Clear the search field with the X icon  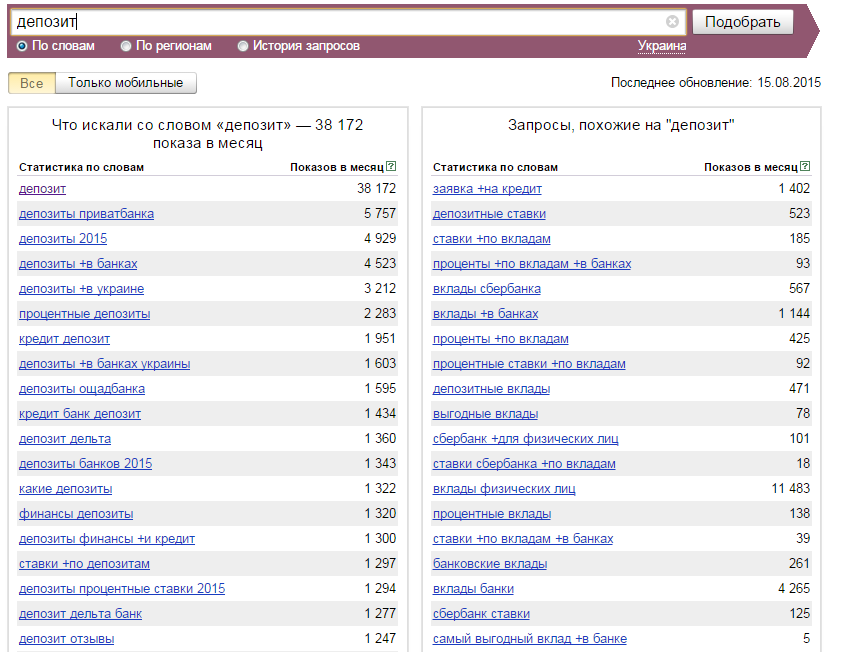[x=672, y=21]
